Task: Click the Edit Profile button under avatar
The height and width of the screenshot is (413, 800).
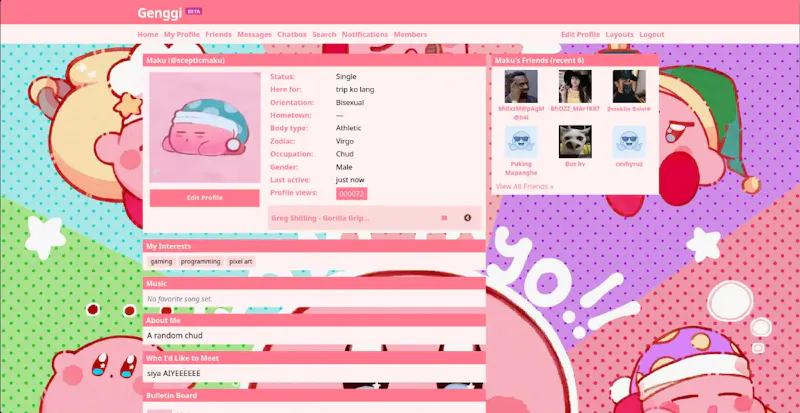Action: tap(205, 198)
